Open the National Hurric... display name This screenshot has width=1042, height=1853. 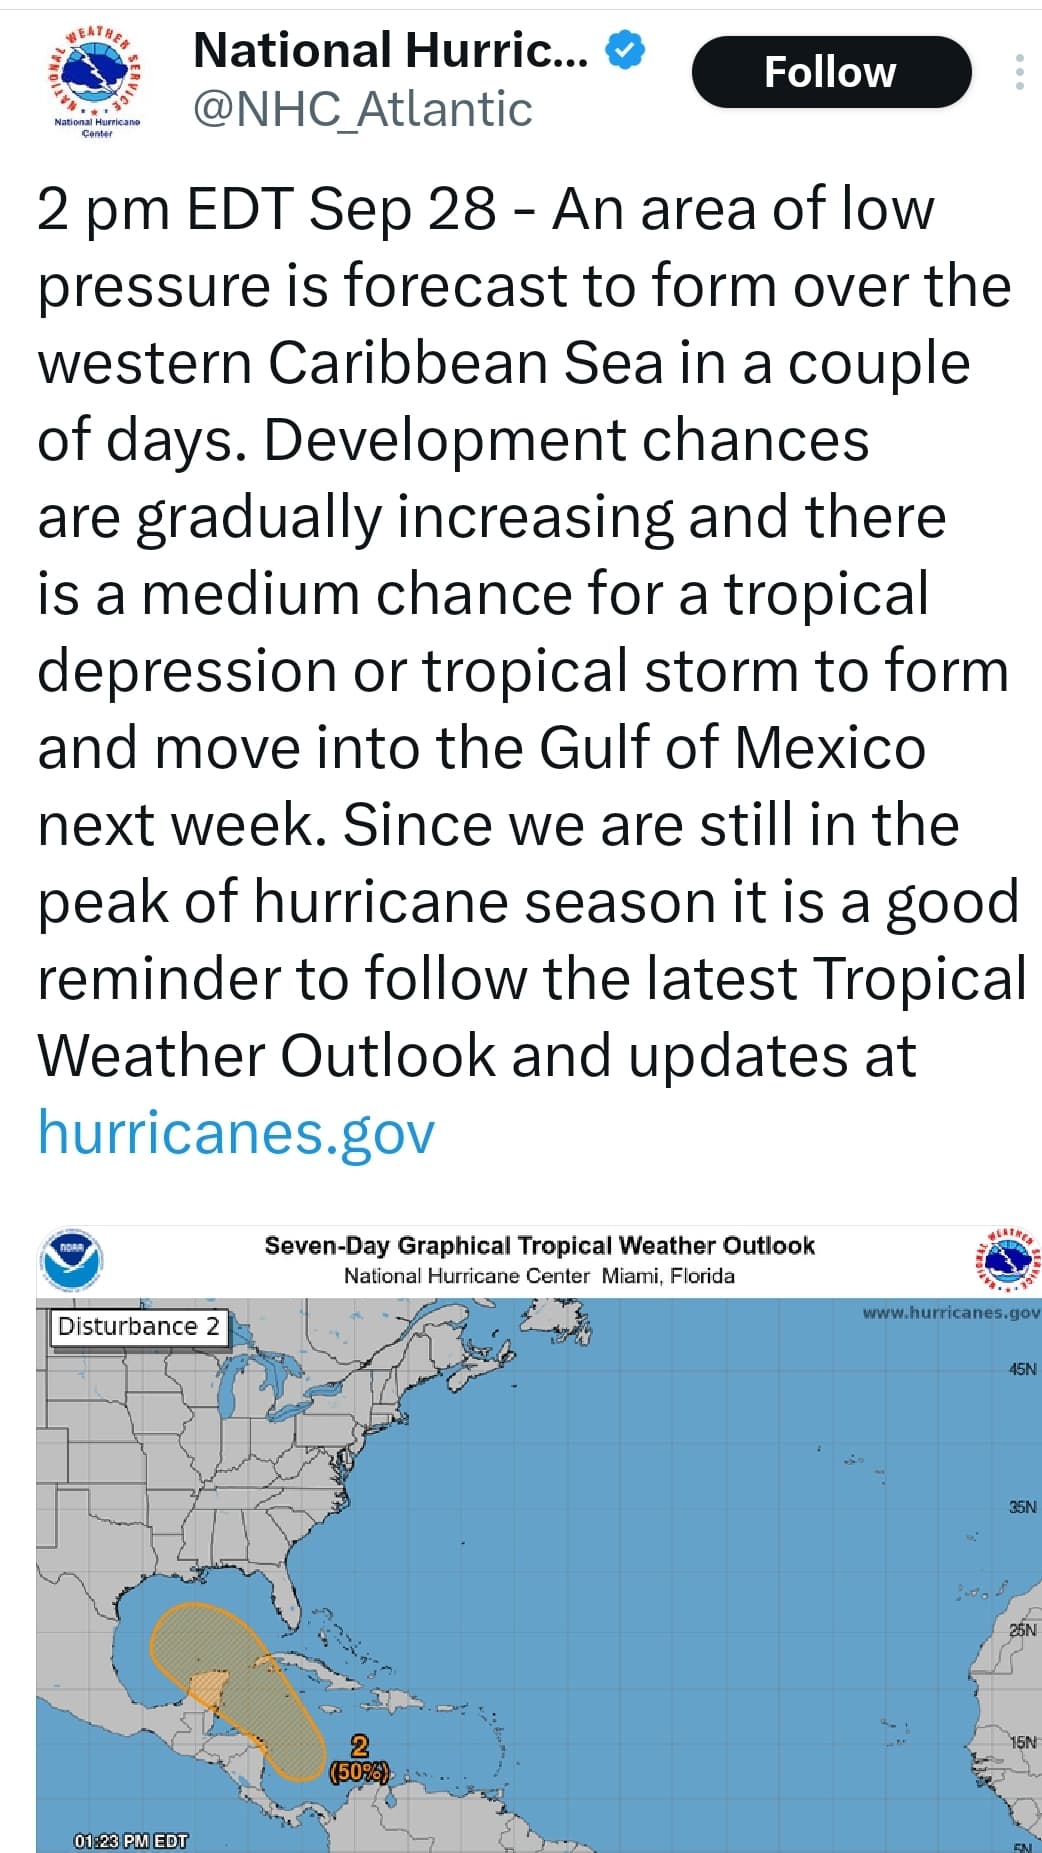pos(390,50)
